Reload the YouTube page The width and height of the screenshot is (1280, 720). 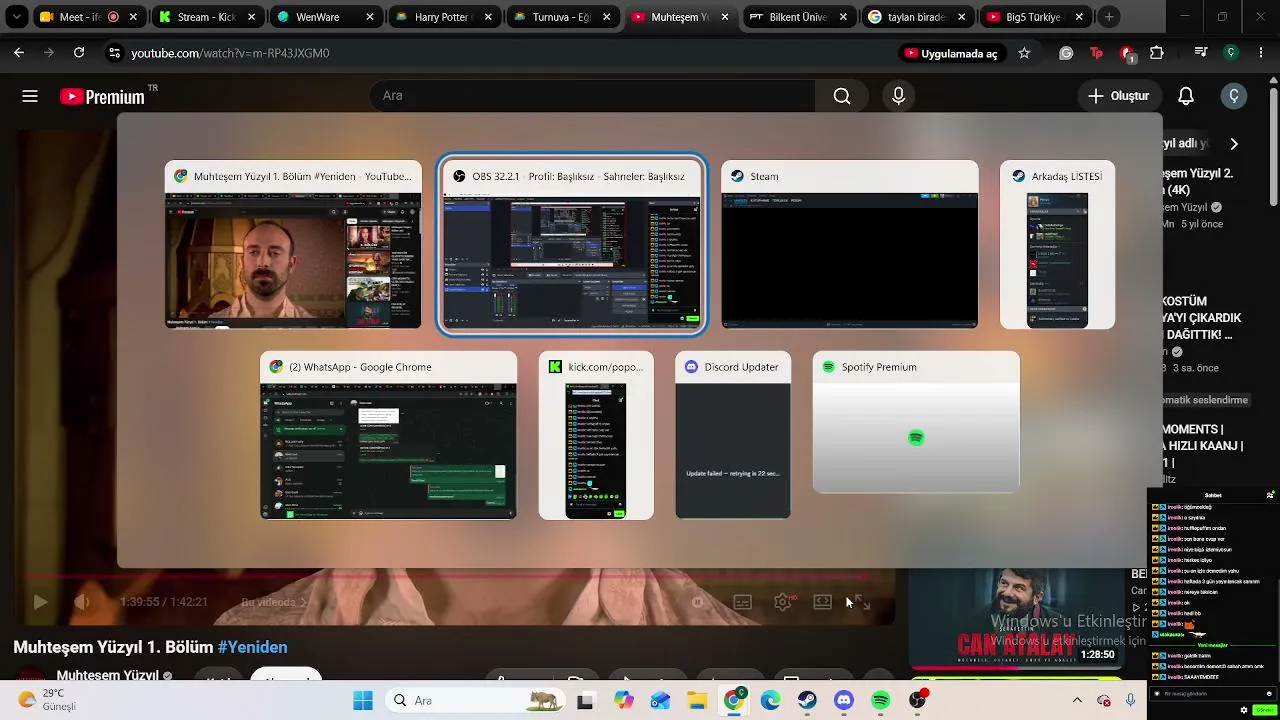click(x=79, y=53)
